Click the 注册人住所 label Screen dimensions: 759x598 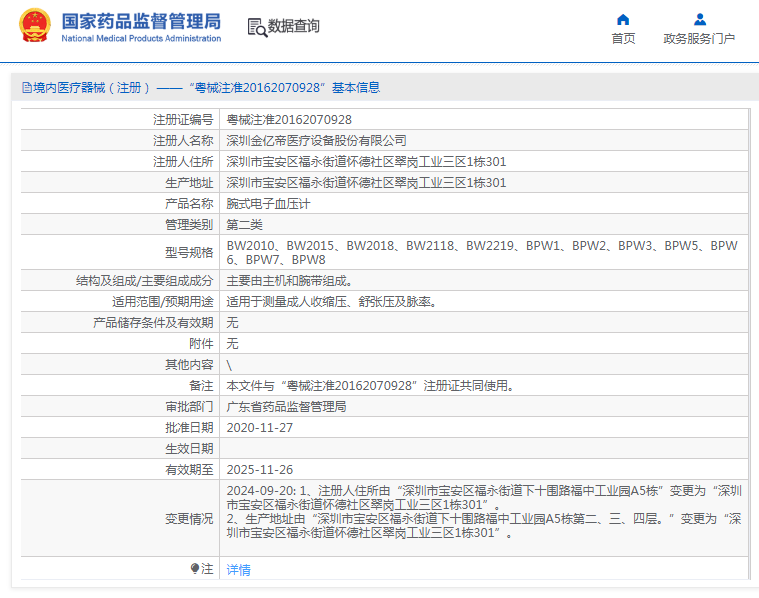pos(183,162)
